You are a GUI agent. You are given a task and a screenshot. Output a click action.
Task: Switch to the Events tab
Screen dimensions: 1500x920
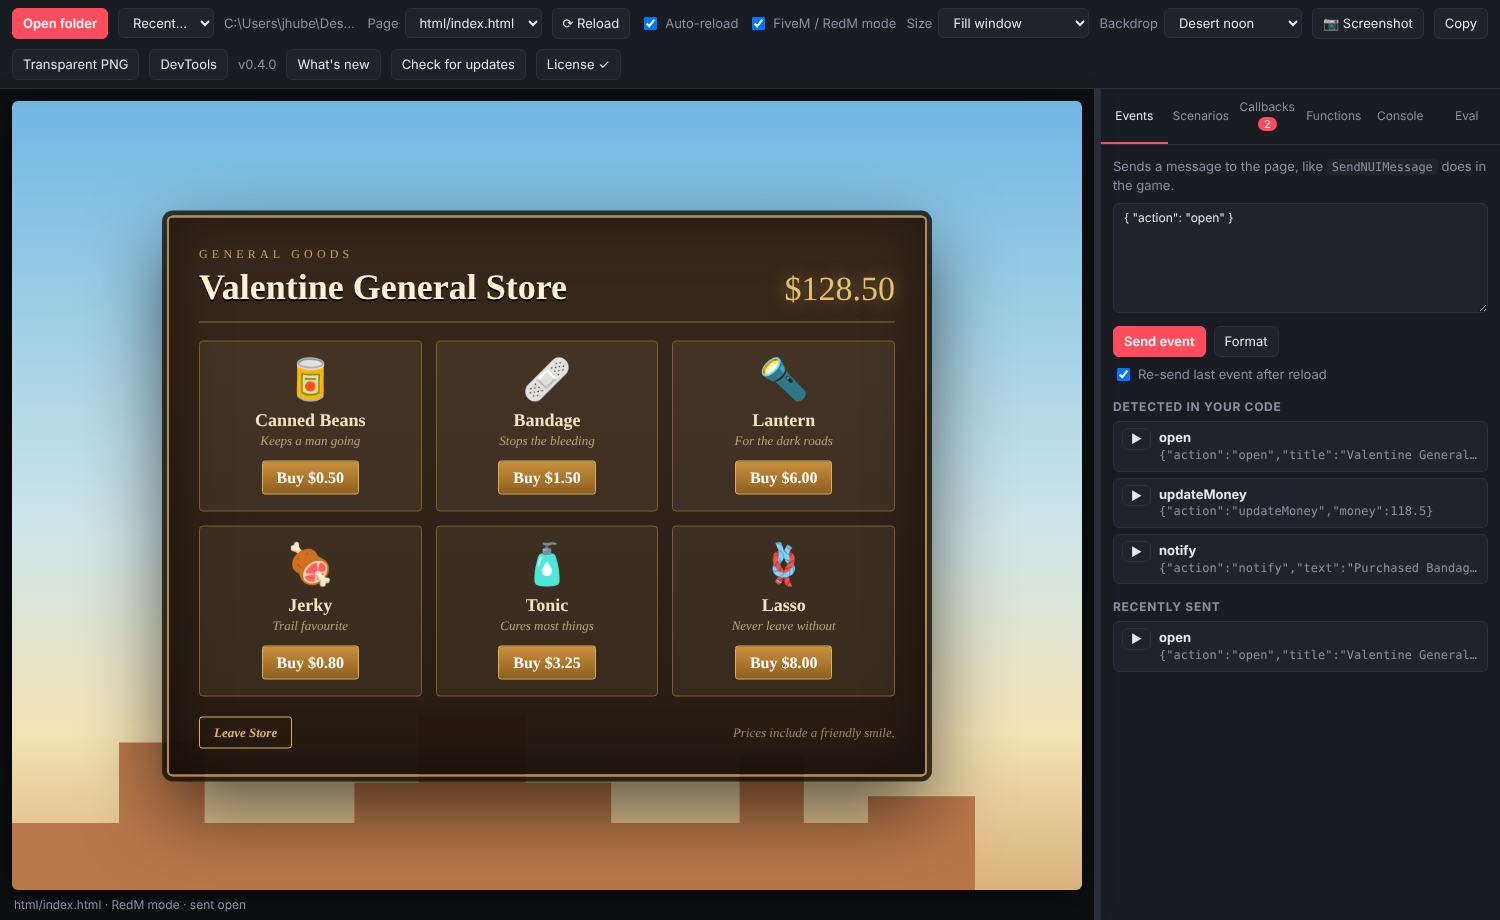click(x=1134, y=116)
